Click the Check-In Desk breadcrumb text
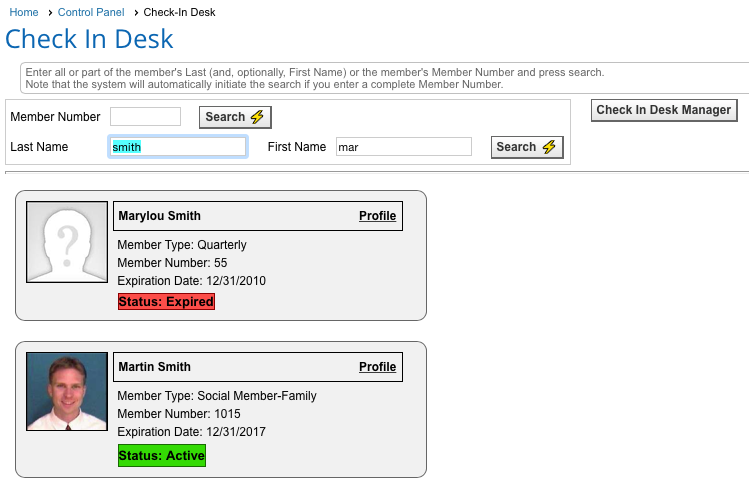This screenshot has height=489, width=749. click(x=179, y=12)
